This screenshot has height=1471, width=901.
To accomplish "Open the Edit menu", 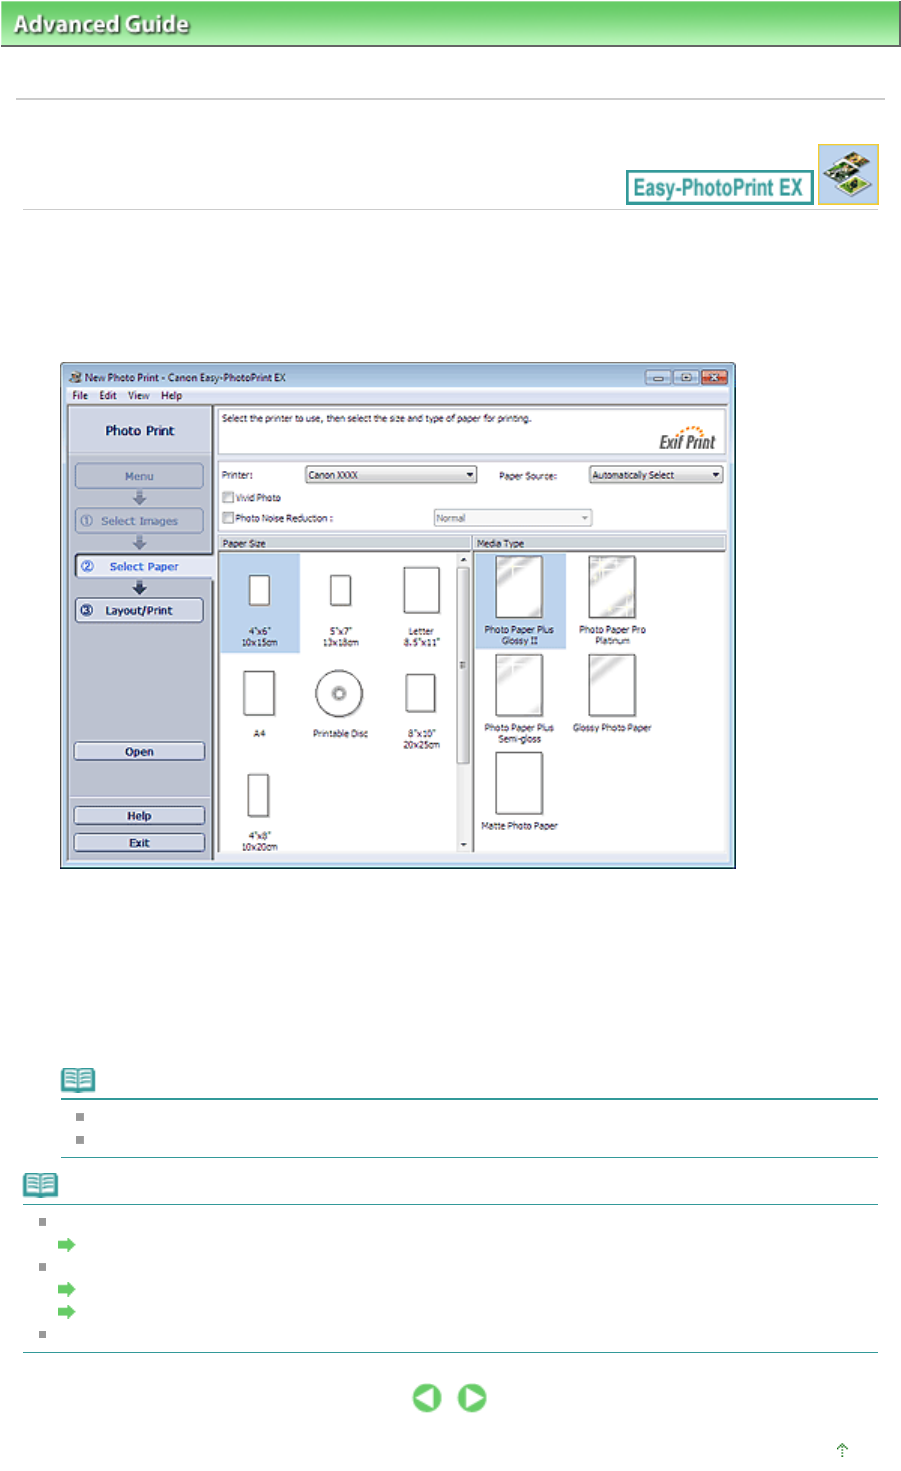I will pos(108,396).
